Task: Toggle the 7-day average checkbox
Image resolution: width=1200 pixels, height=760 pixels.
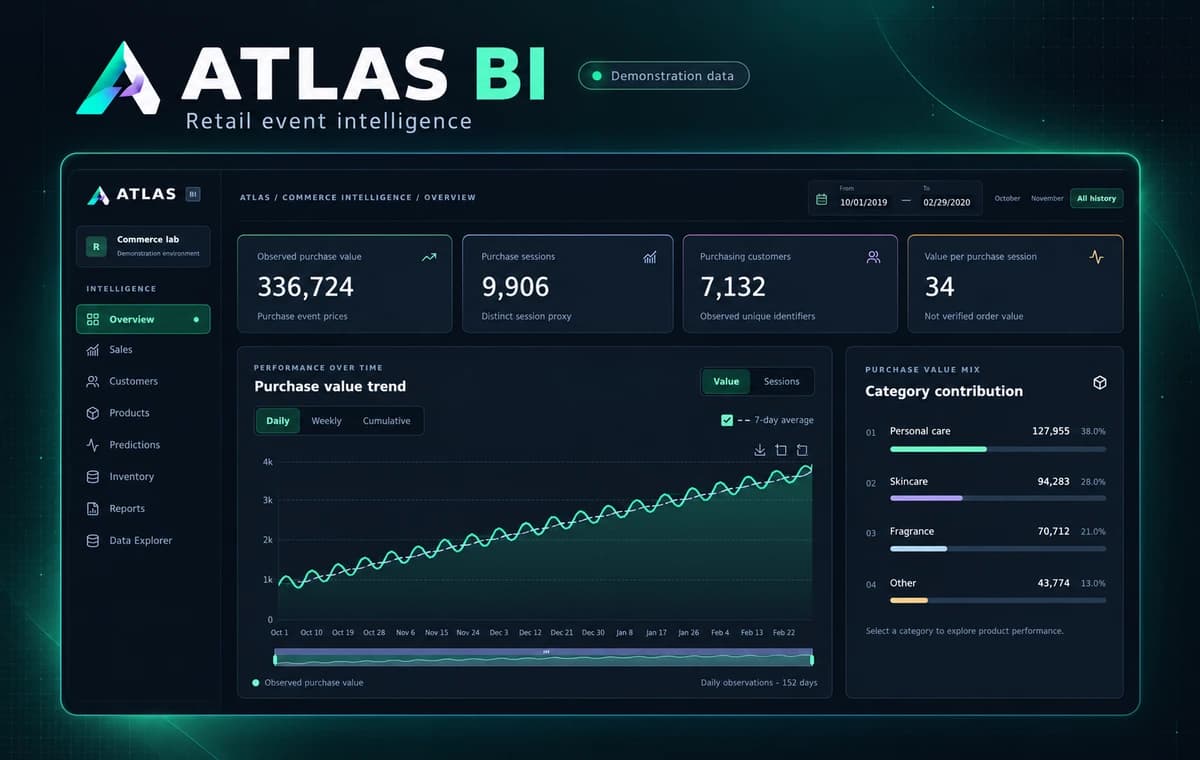Action: 727,420
